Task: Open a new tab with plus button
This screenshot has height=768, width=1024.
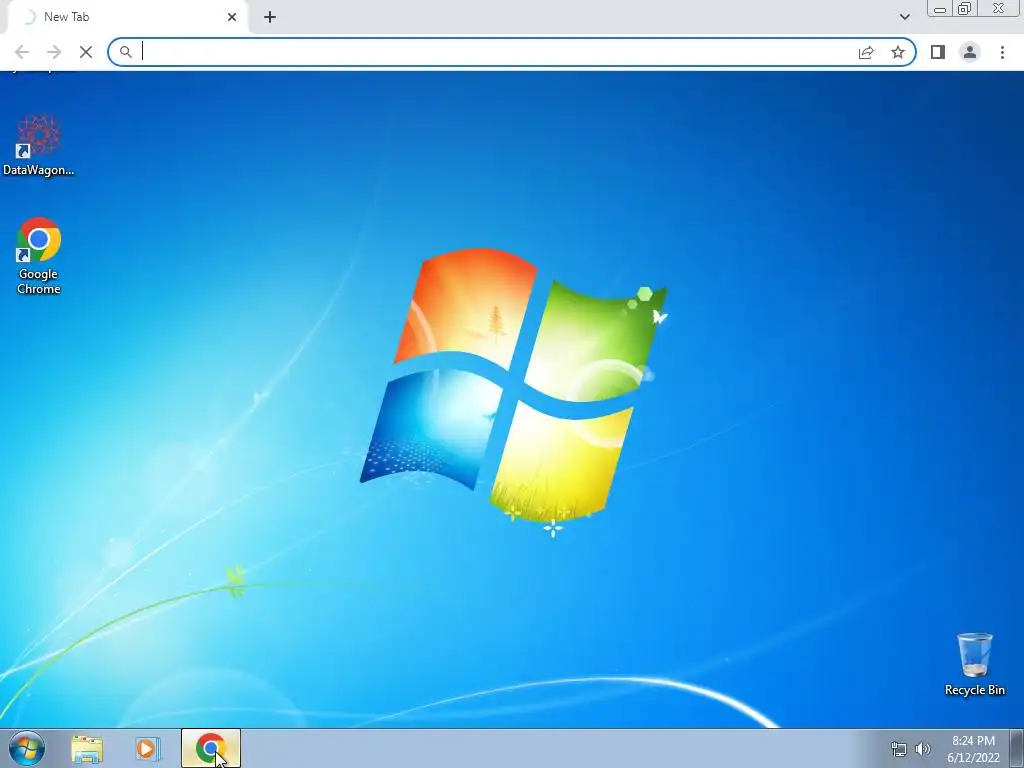Action: click(270, 17)
